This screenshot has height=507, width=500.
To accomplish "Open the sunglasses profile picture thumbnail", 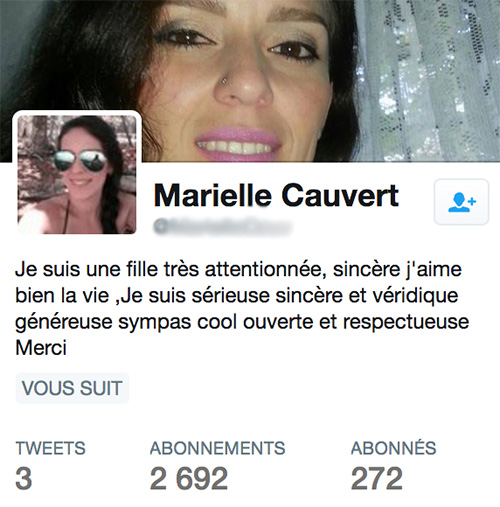I will [x=77, y=175].
